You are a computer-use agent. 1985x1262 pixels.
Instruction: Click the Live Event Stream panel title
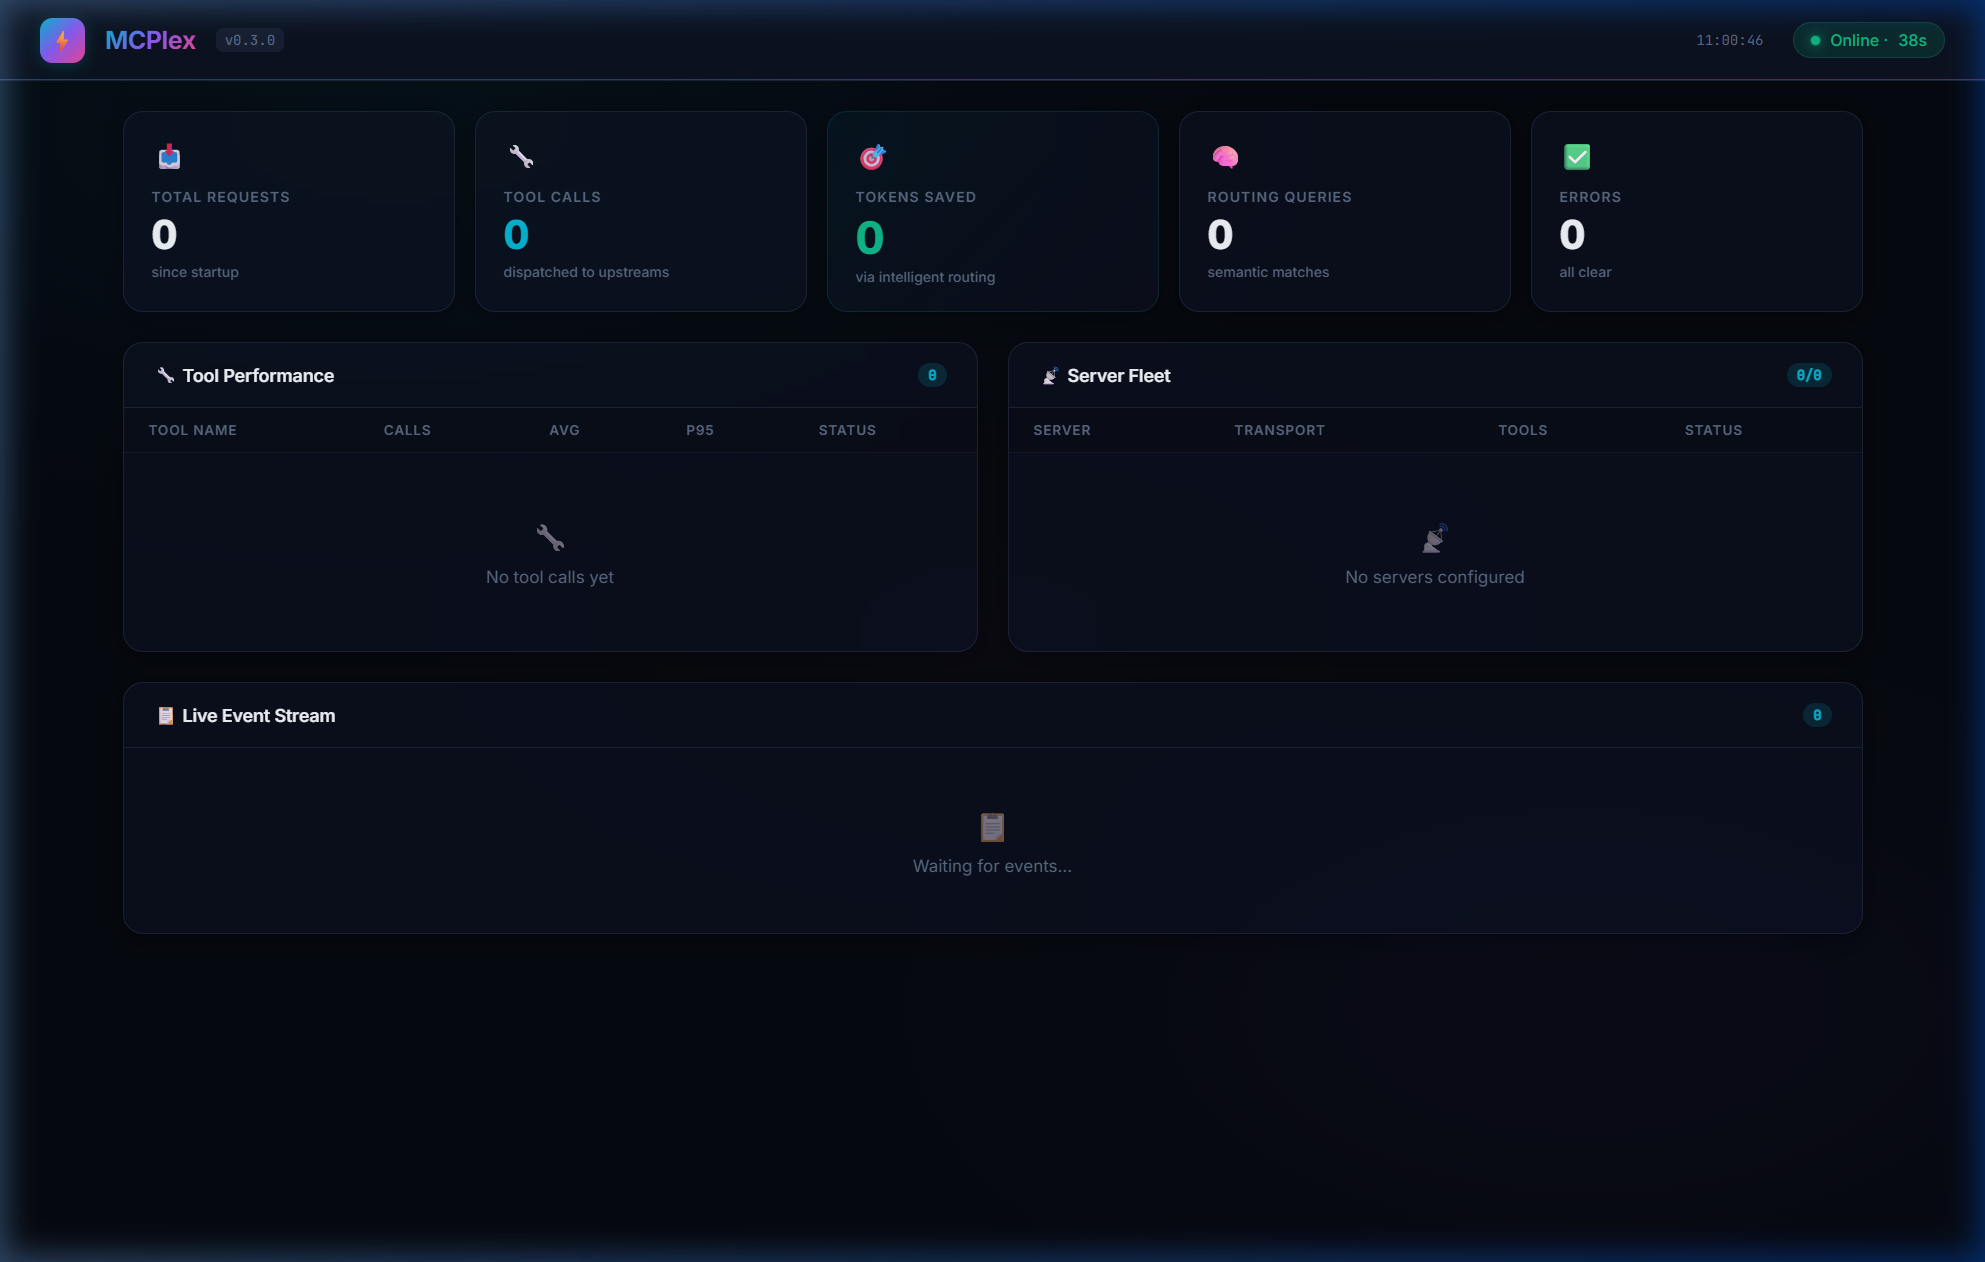click(x=259, y=716)
